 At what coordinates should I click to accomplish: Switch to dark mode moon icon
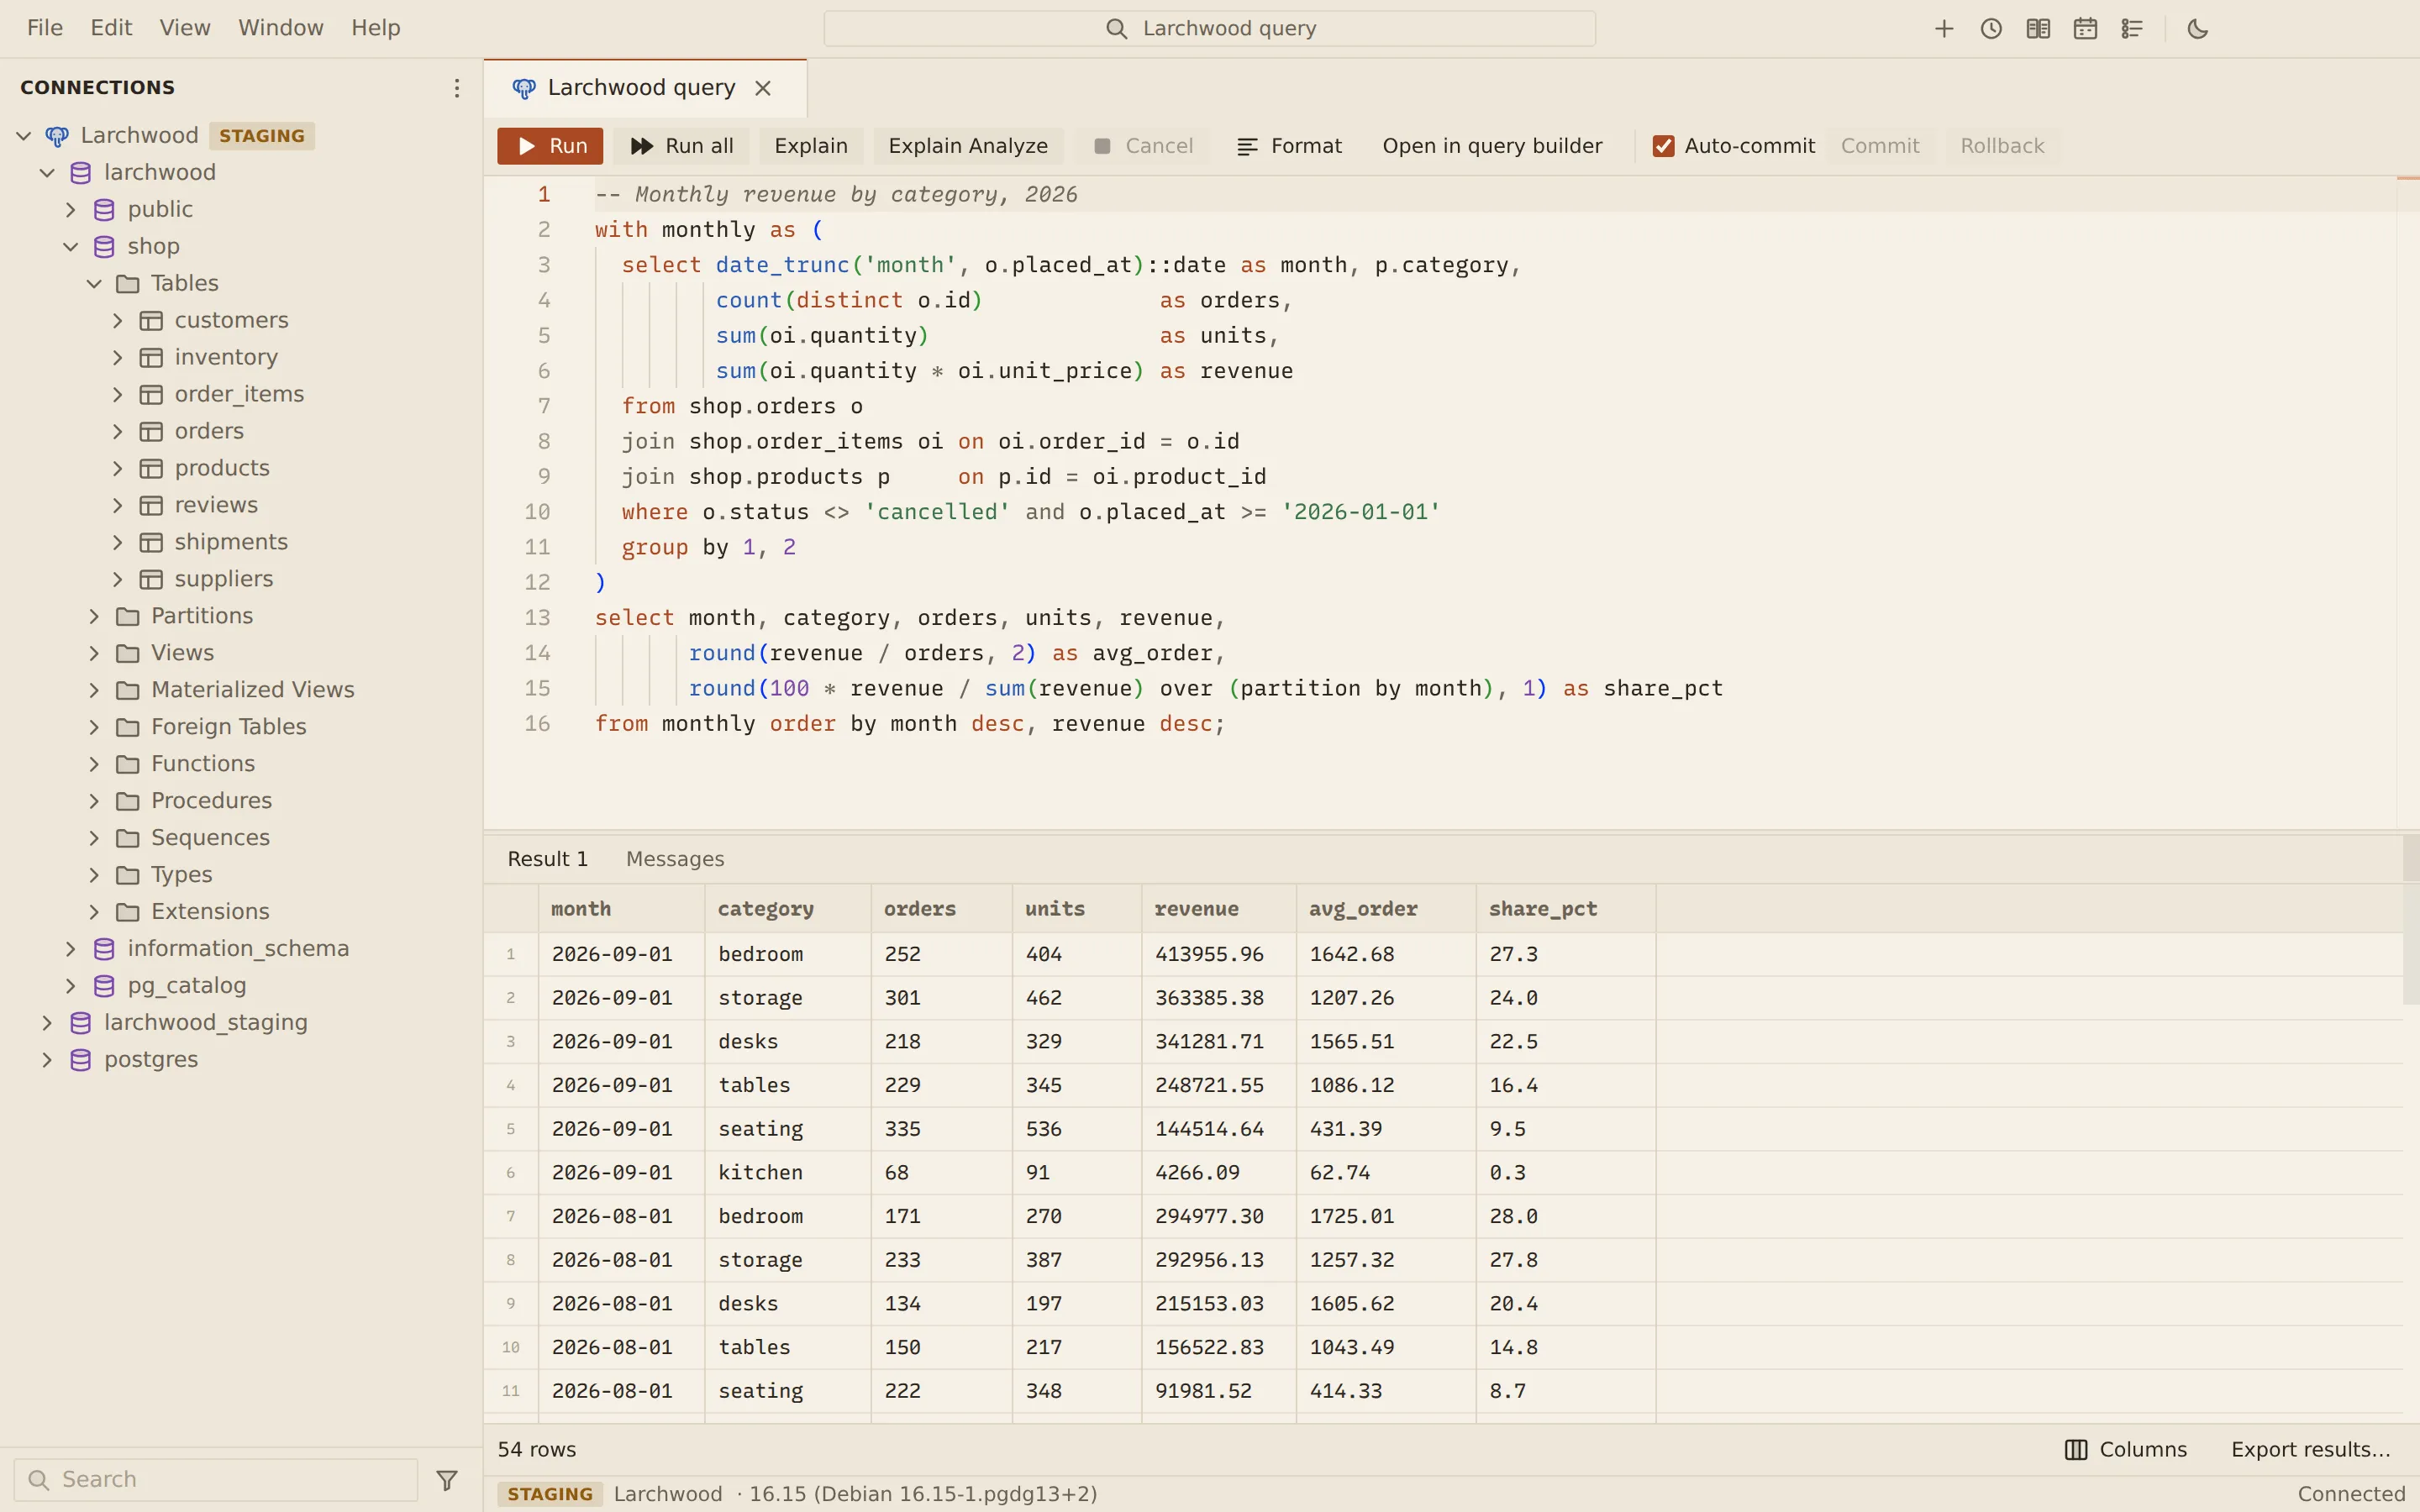pos(2197,29)
